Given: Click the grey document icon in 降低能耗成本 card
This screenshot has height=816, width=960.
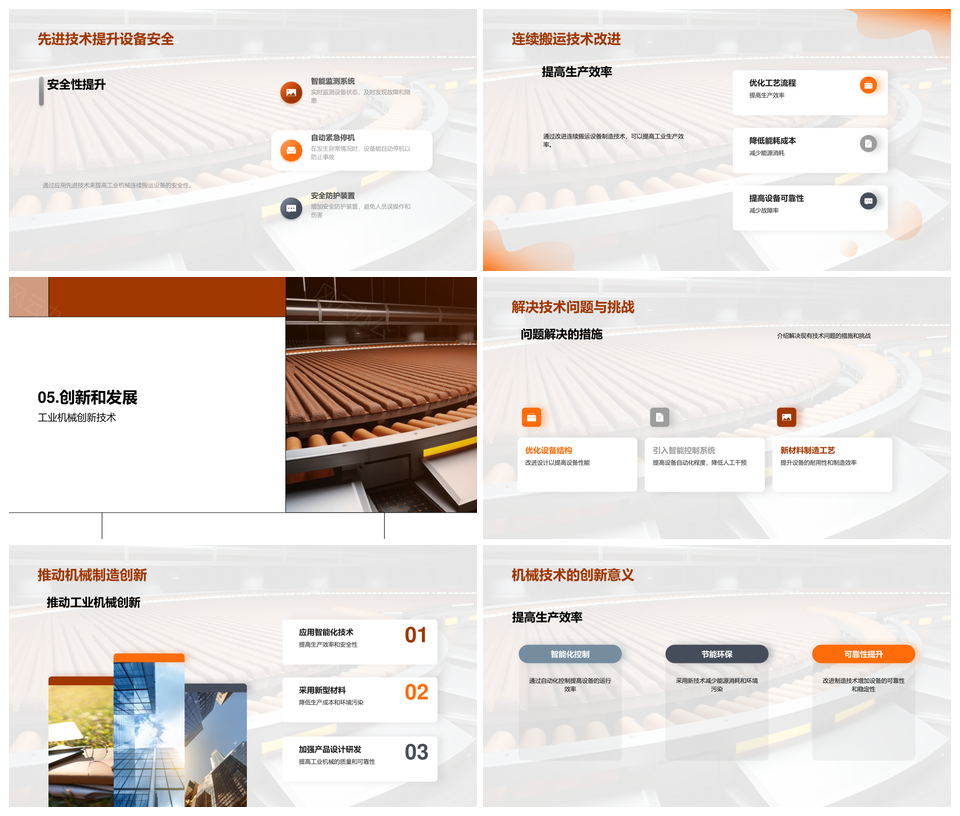Looking at the screenshot, I should (868, 143).
